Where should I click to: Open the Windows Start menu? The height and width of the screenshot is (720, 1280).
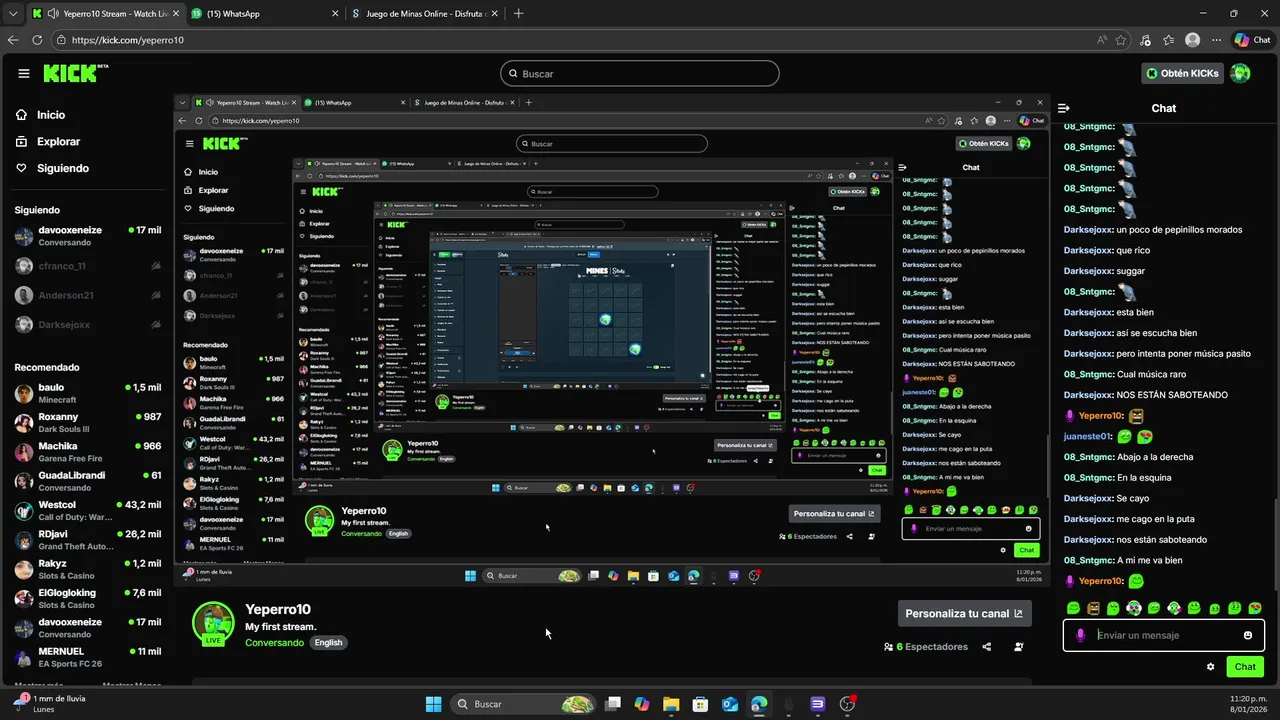[433, 704]
